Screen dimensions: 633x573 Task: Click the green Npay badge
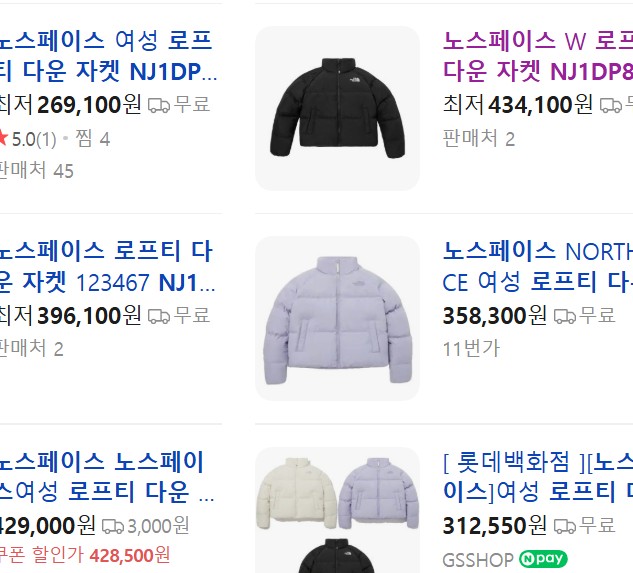[543, 559]
